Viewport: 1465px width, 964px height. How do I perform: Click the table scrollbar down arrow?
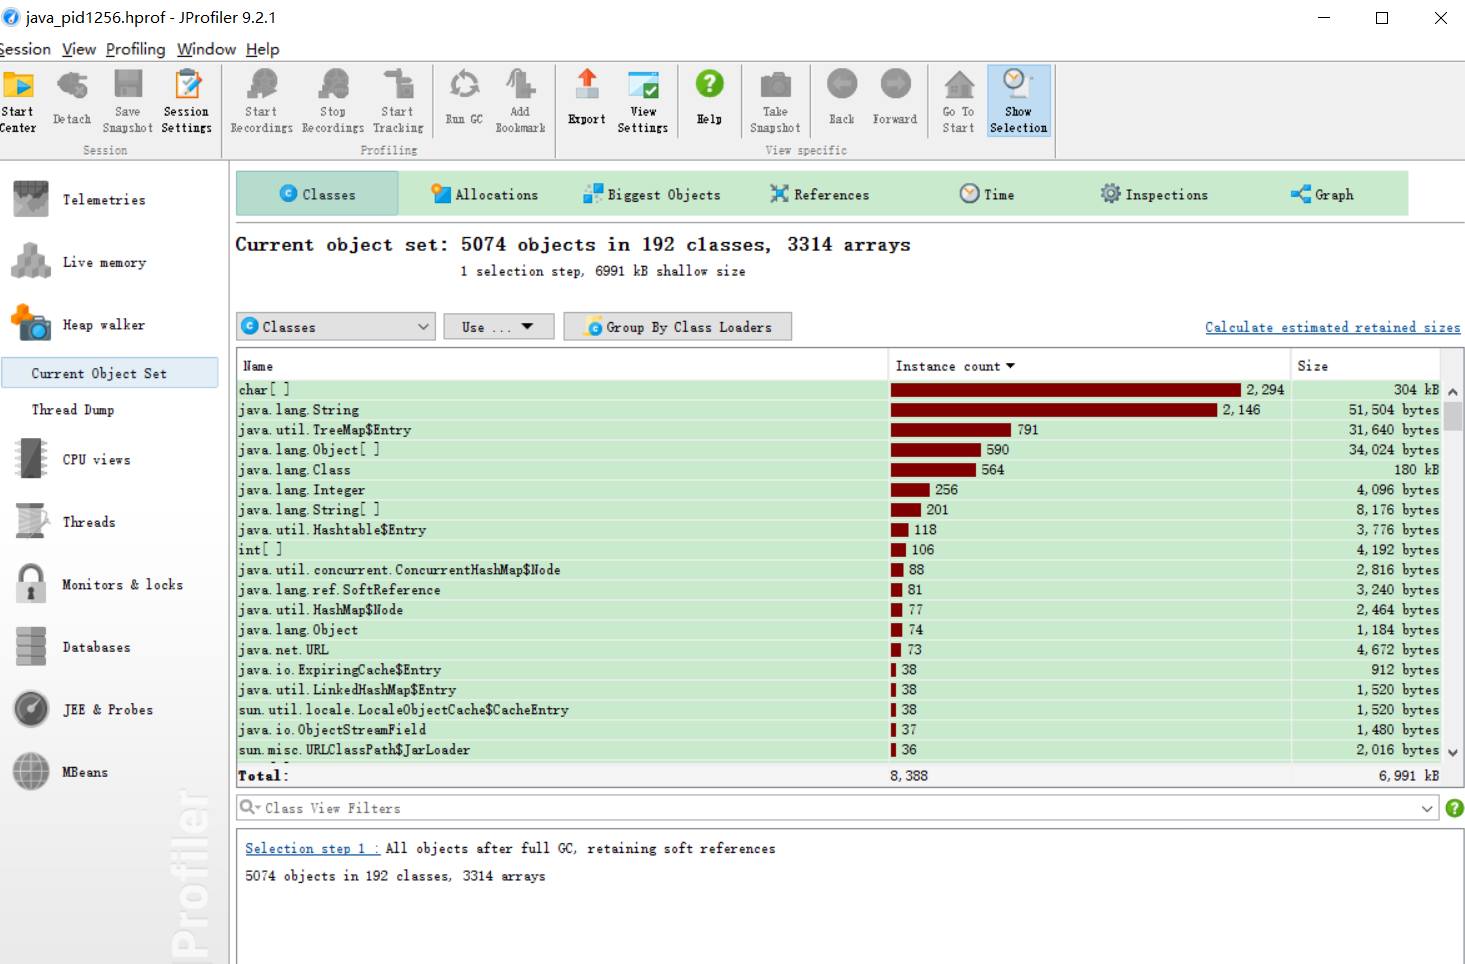click(x=1453, y=752)
